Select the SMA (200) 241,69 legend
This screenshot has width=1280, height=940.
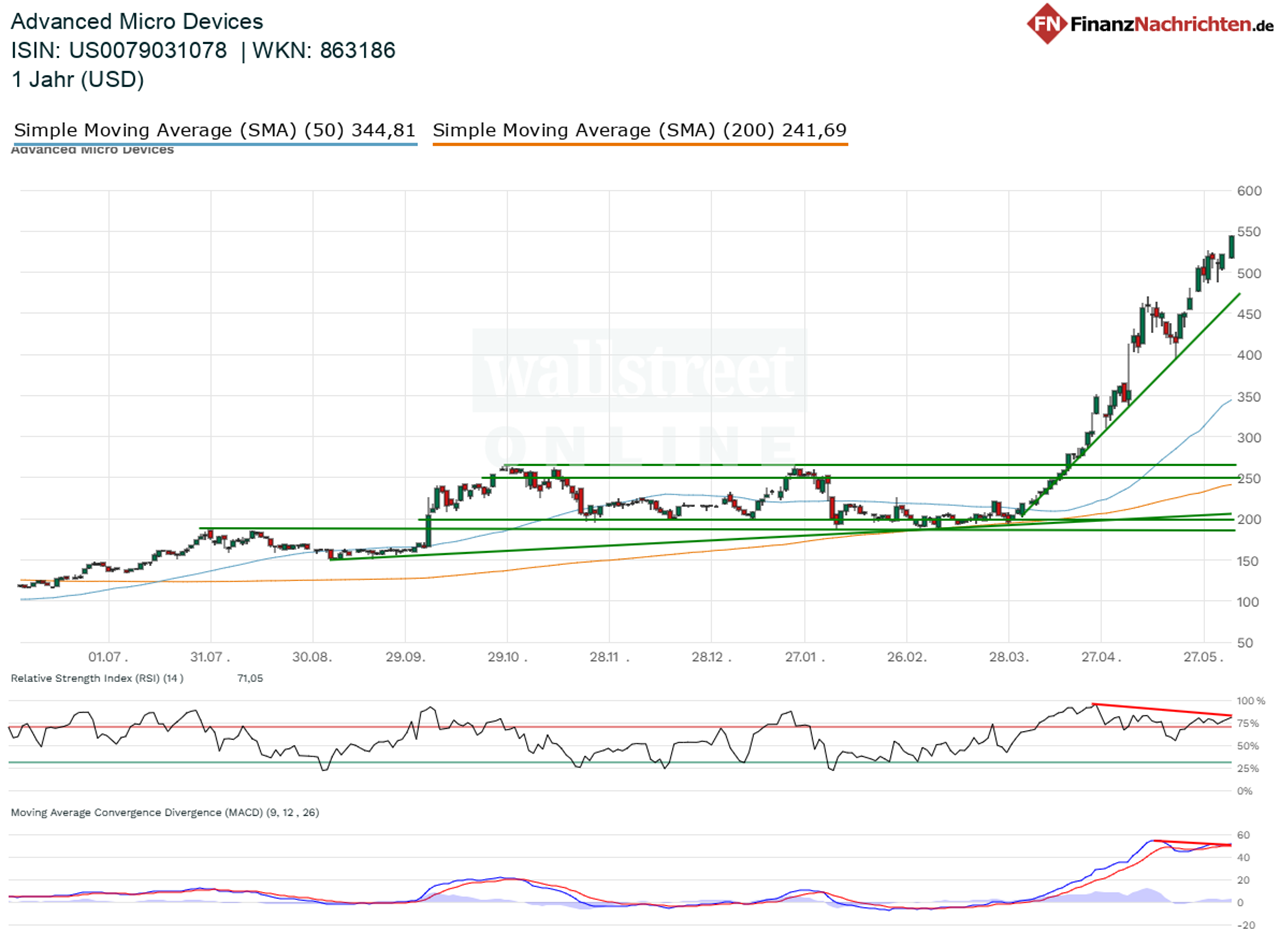(640, 130)
